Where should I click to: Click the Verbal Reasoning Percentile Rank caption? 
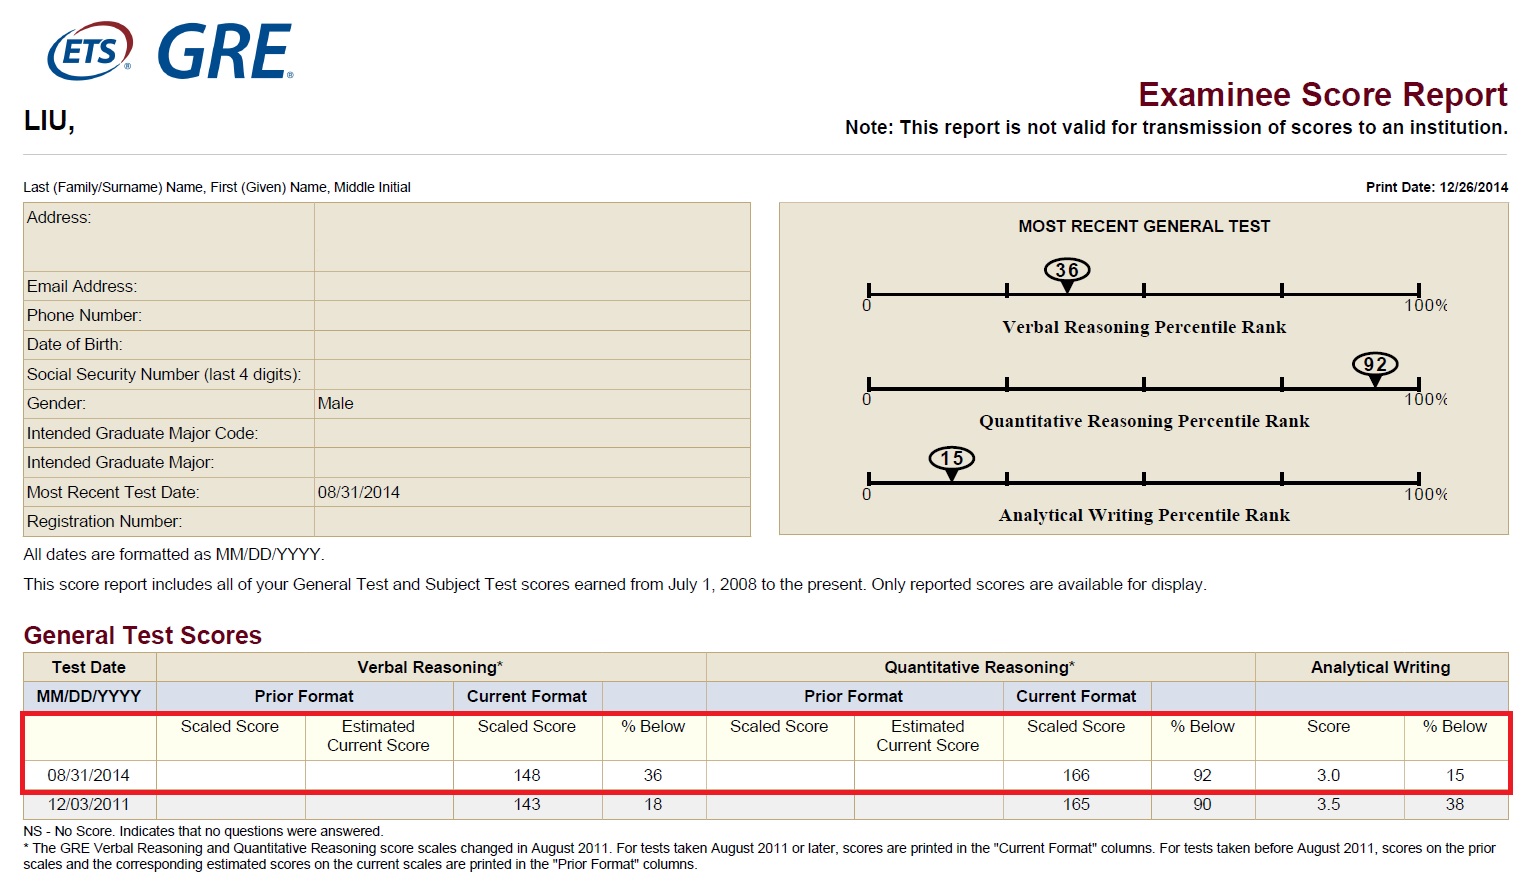1144,327
